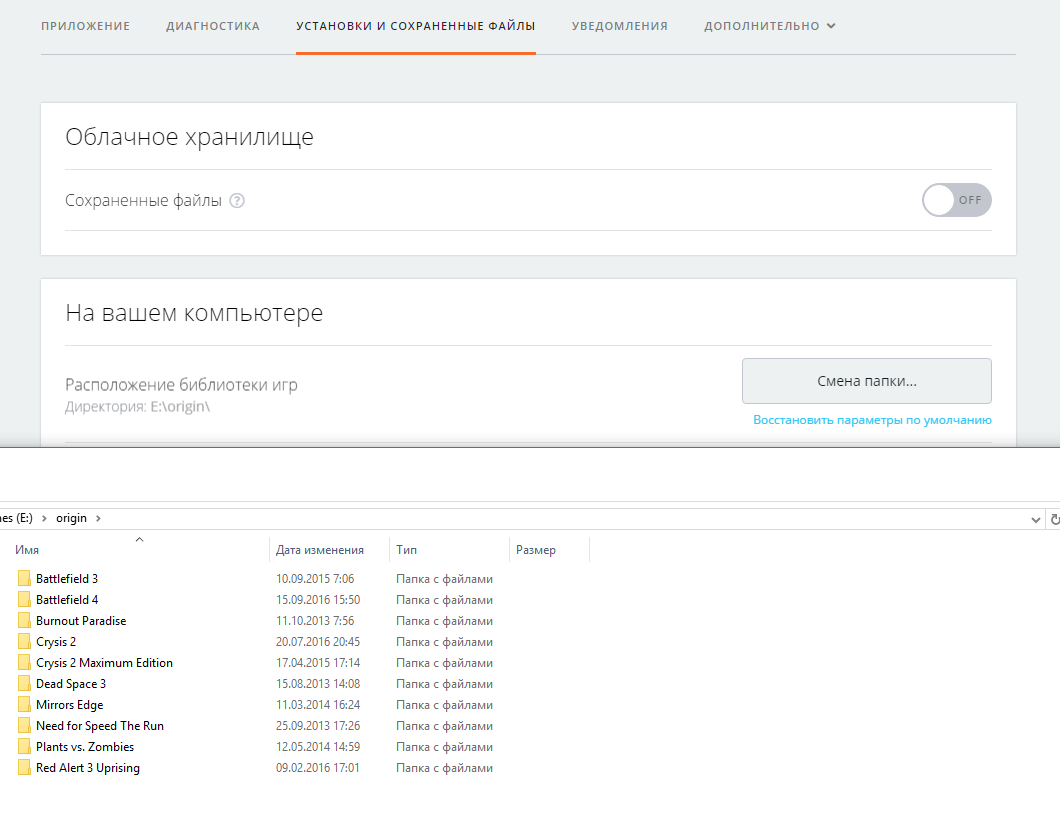The height and width of the screenshot is (829, 1060).
Task: Select the Battlefield 3 folder icon
Action: point(24,578)
